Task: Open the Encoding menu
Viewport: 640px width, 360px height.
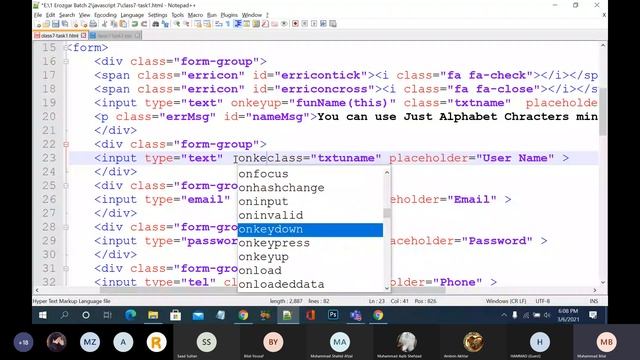Action: click(x=105, y=15)
